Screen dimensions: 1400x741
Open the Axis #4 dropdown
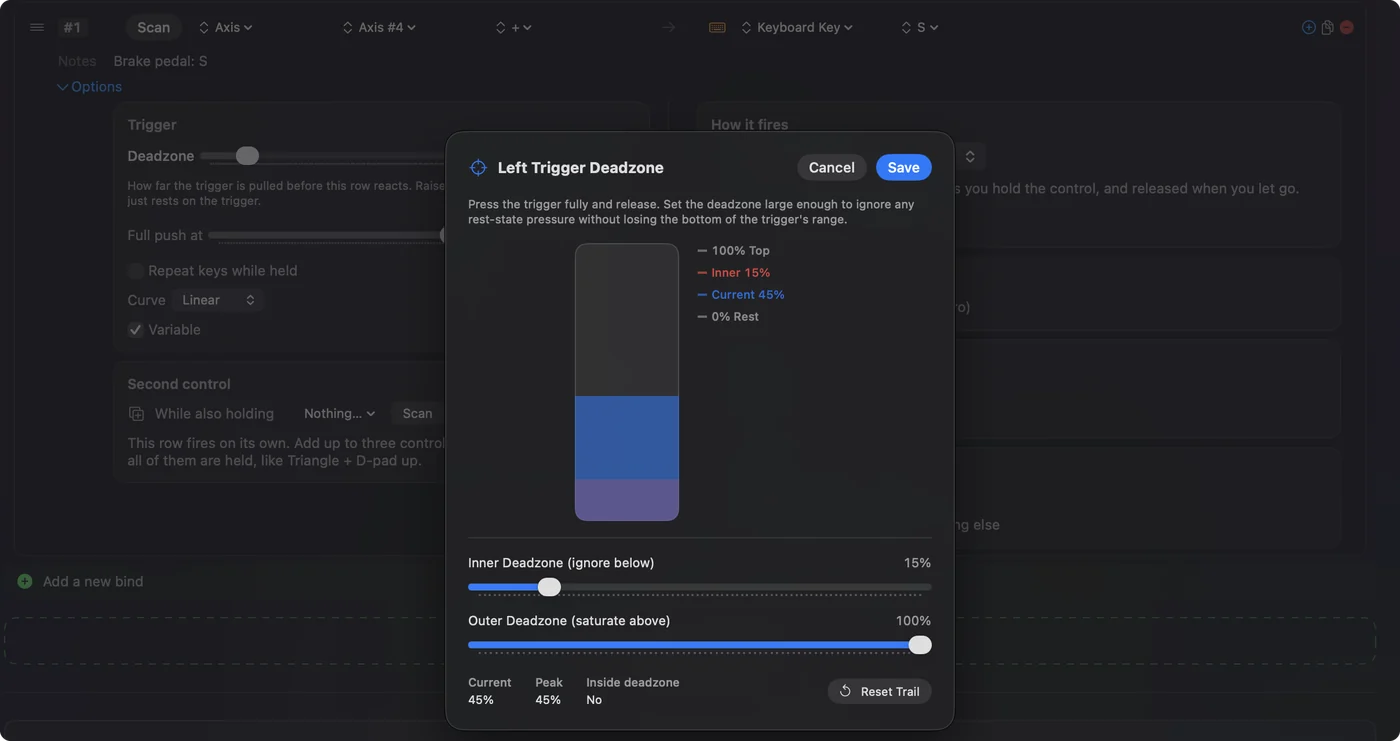379,28
